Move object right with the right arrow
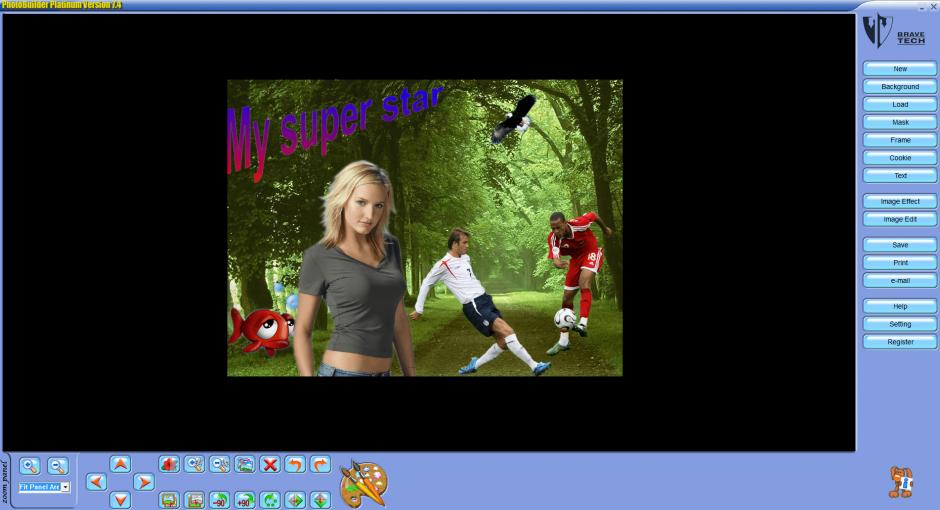 (144, 482)
